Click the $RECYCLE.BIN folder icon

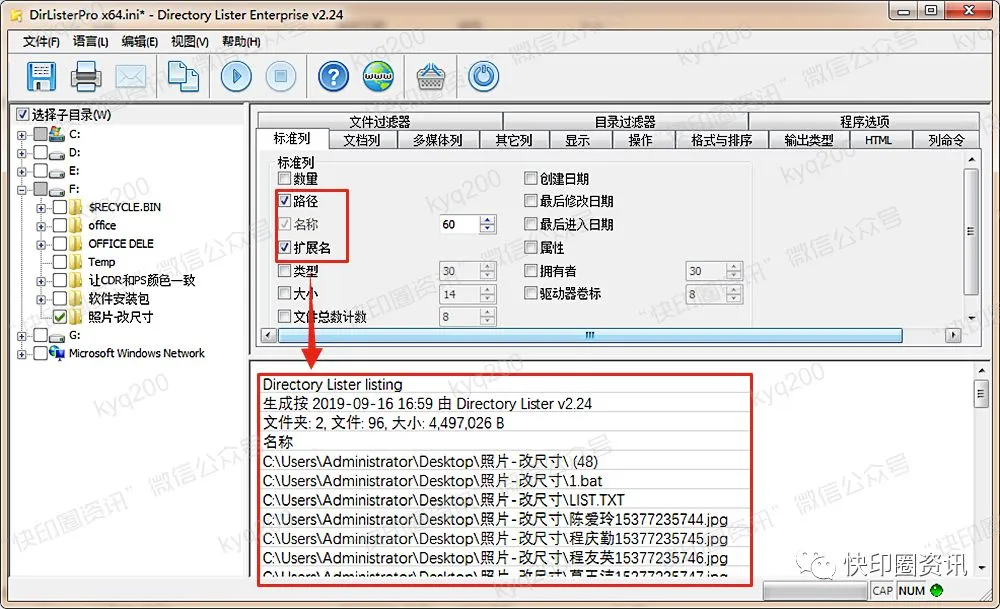(x=77, y=207)
